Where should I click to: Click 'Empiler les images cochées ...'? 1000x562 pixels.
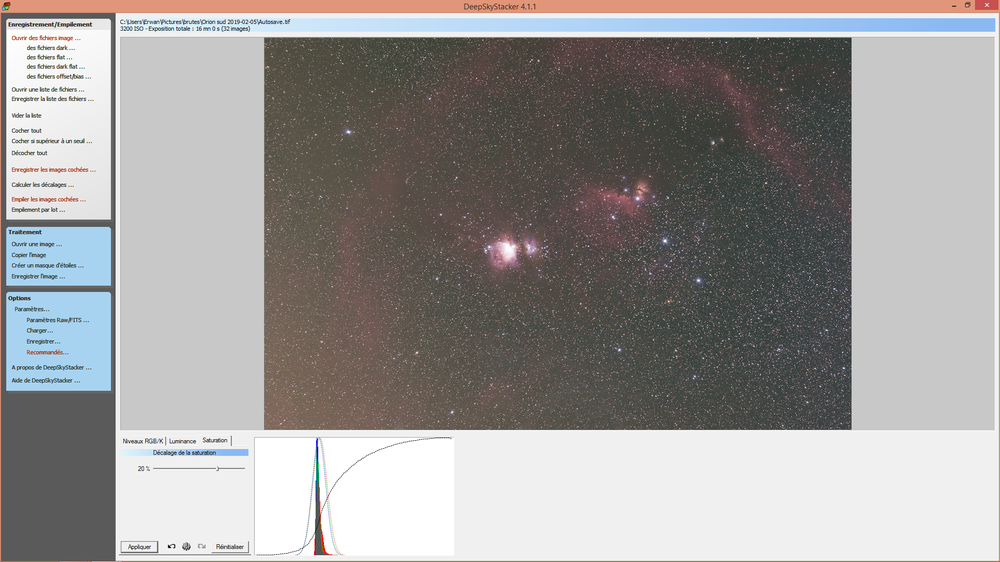[48, 199]
